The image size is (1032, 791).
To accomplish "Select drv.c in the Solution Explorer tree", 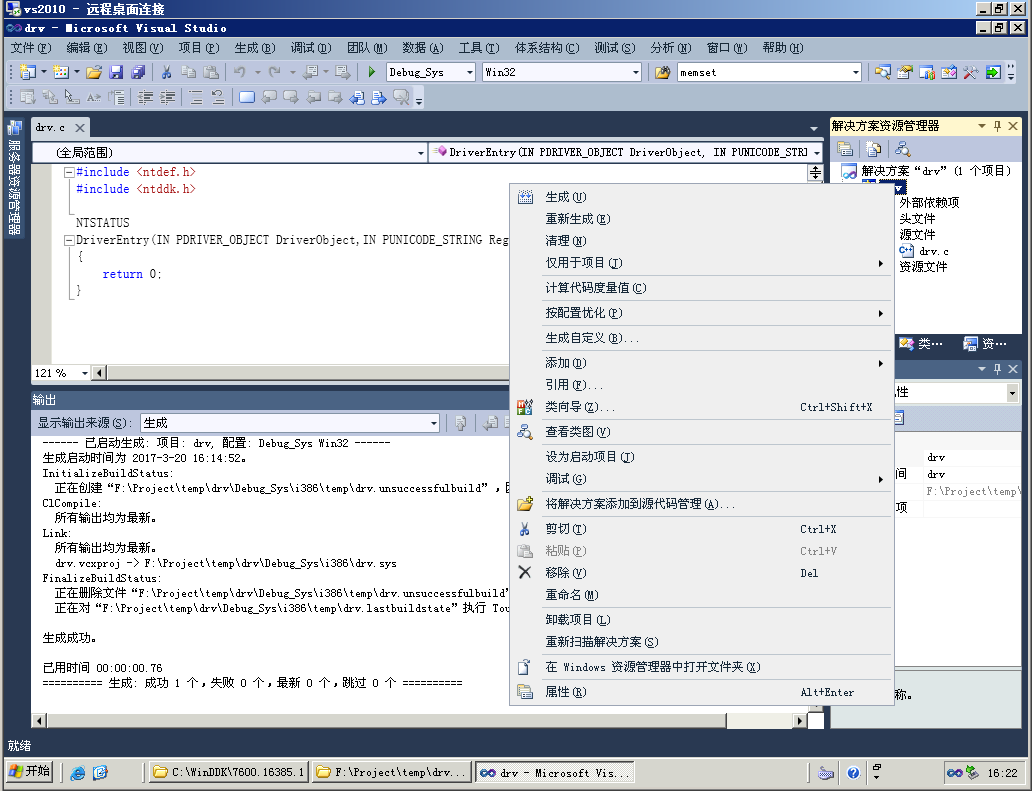I will coord(923,251).
